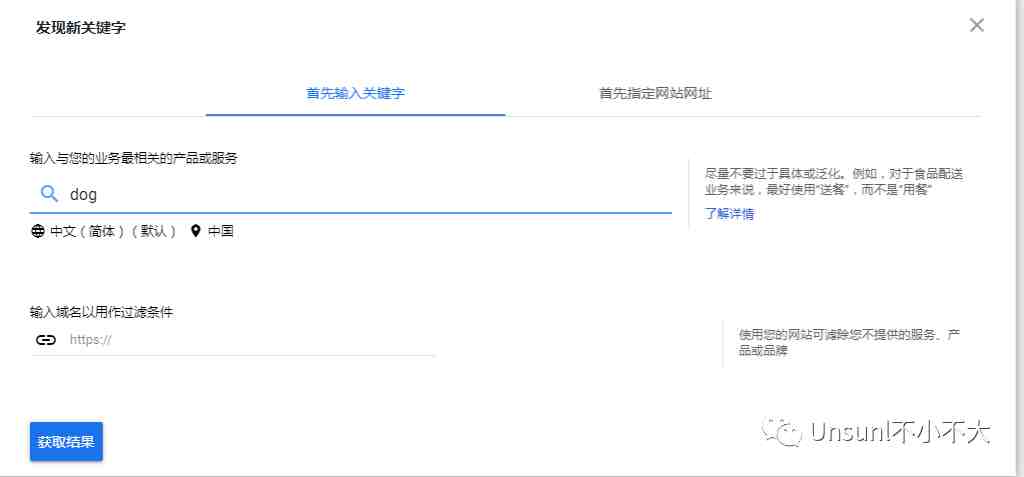Open the 首先指定网站网址 tab
The image size is (1024, 477).
pyautogui.click(x=656, y=93)
